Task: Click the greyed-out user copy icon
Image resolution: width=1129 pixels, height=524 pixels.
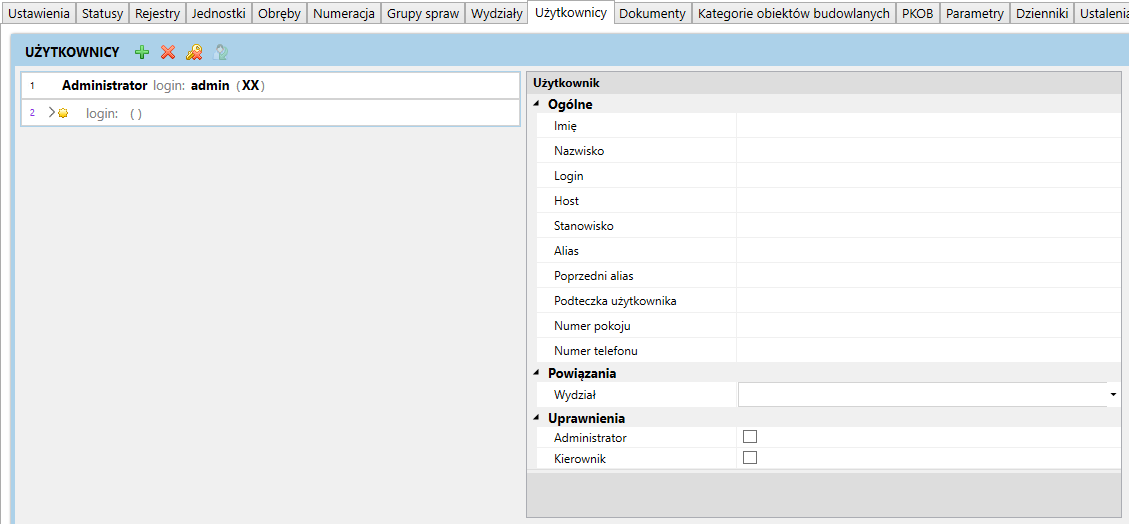Action: tap(221, 52)
